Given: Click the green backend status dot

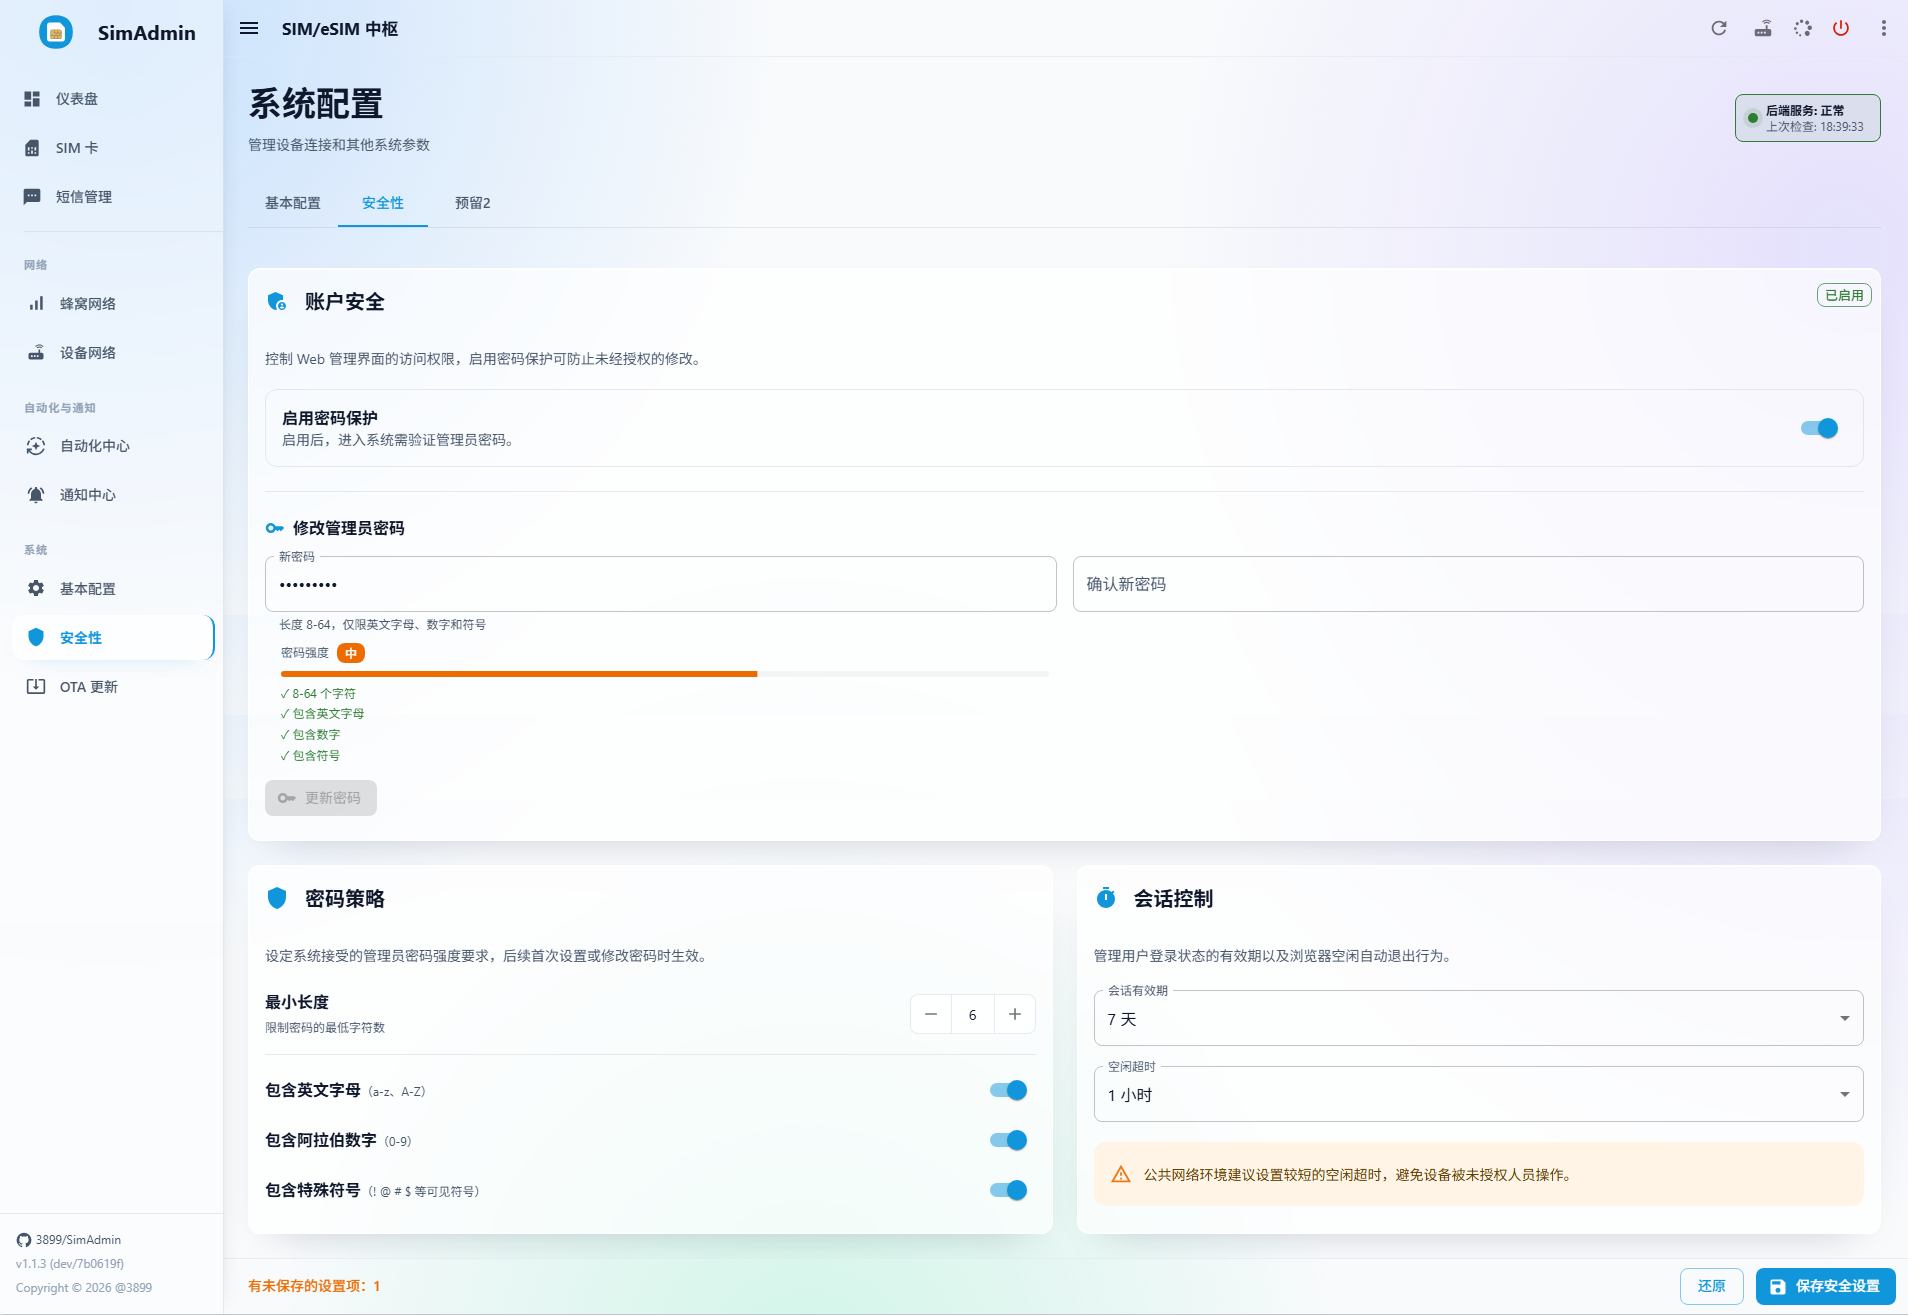Looking at the screenshot, I should coord(1752,118).
